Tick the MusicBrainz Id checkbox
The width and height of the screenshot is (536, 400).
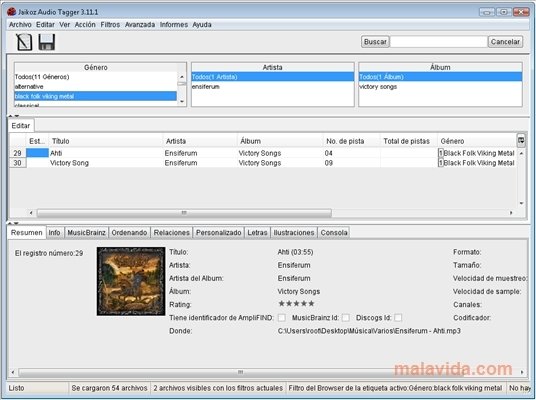coord(346,318)
